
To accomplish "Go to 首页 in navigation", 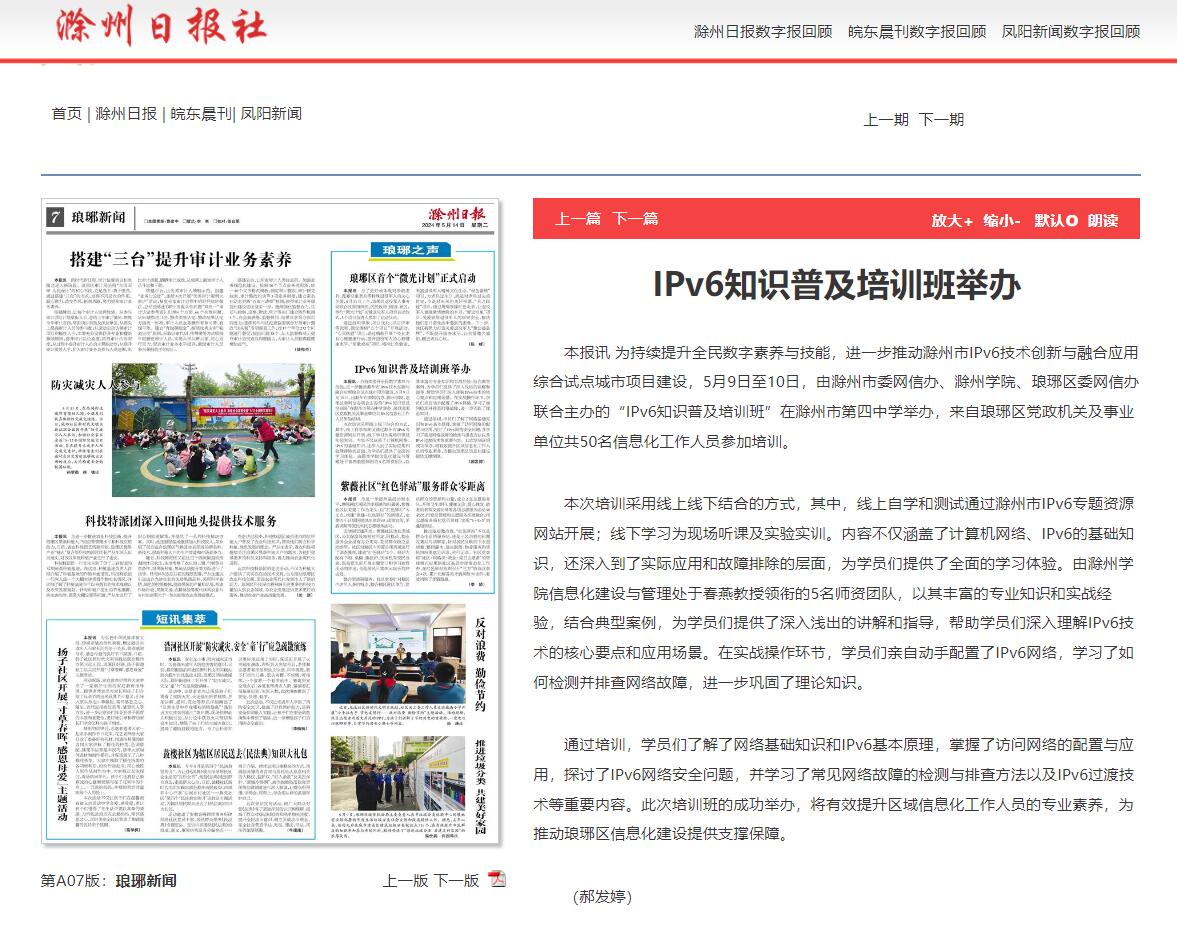I will tap(67, 113).
